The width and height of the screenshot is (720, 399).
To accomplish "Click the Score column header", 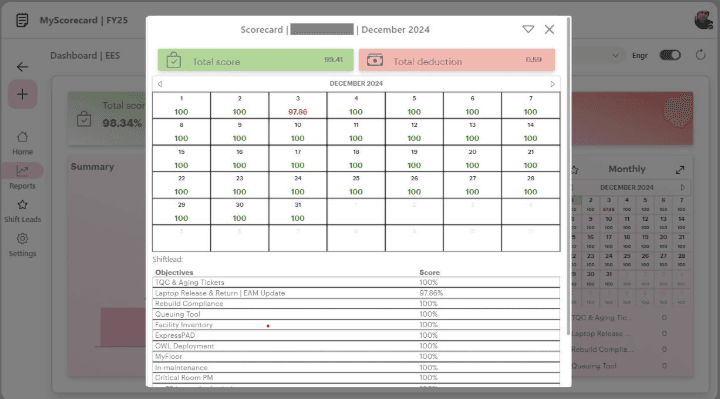I will 429,272.
